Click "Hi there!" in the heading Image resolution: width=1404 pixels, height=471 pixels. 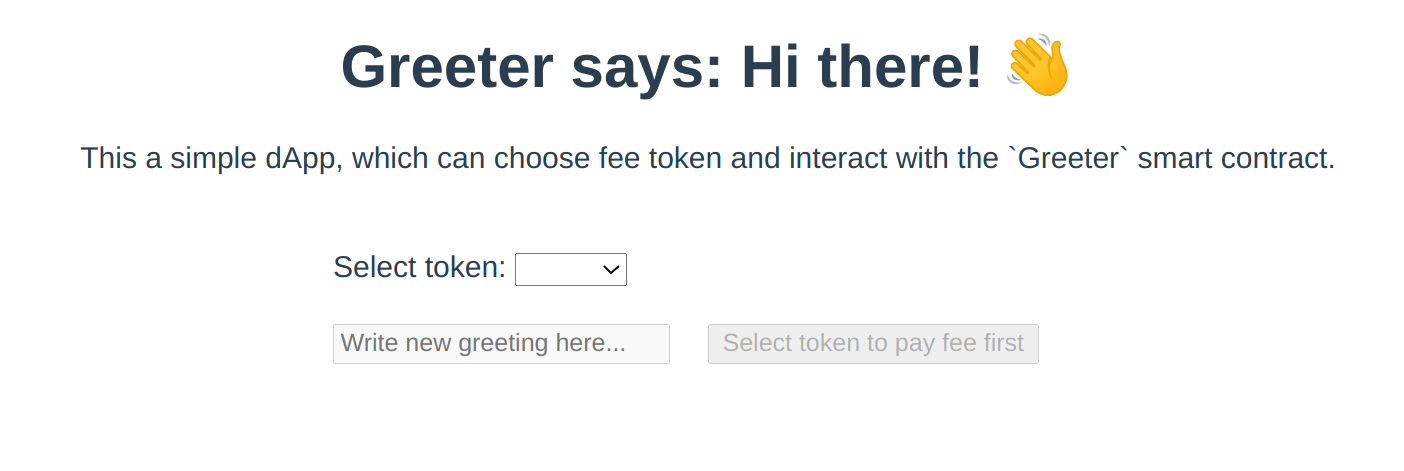click(x=861, y=68)
